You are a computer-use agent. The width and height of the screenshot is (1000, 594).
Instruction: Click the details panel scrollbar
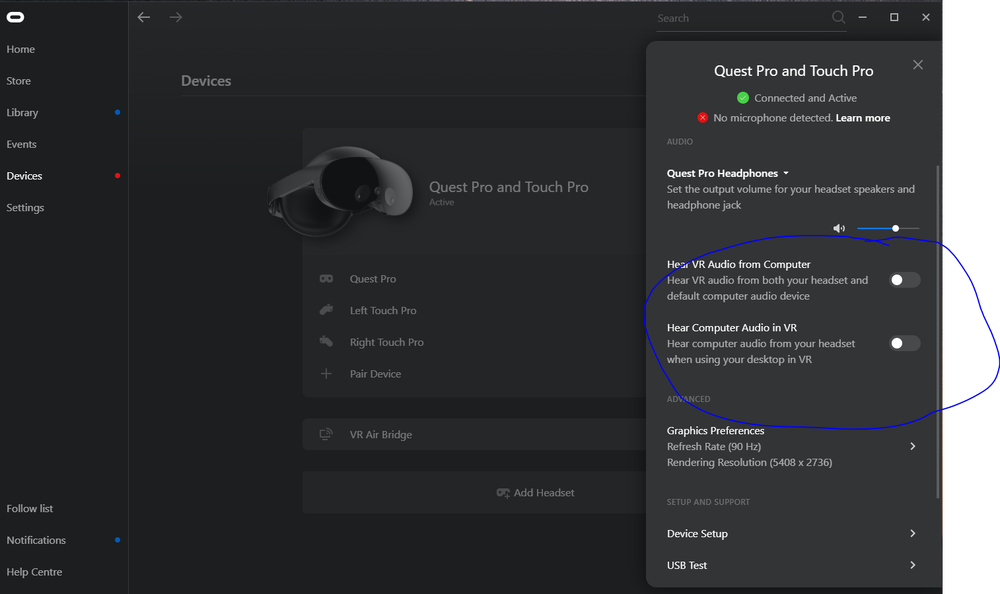coord(938,332)
